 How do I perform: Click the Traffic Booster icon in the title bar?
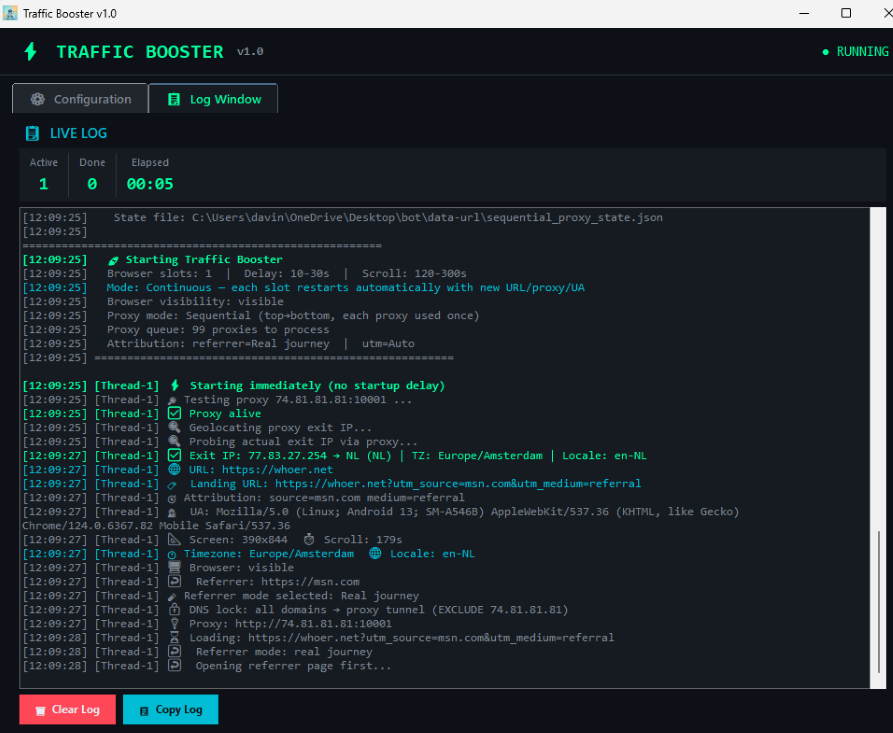pyautogui.click(x=12, y=13)
